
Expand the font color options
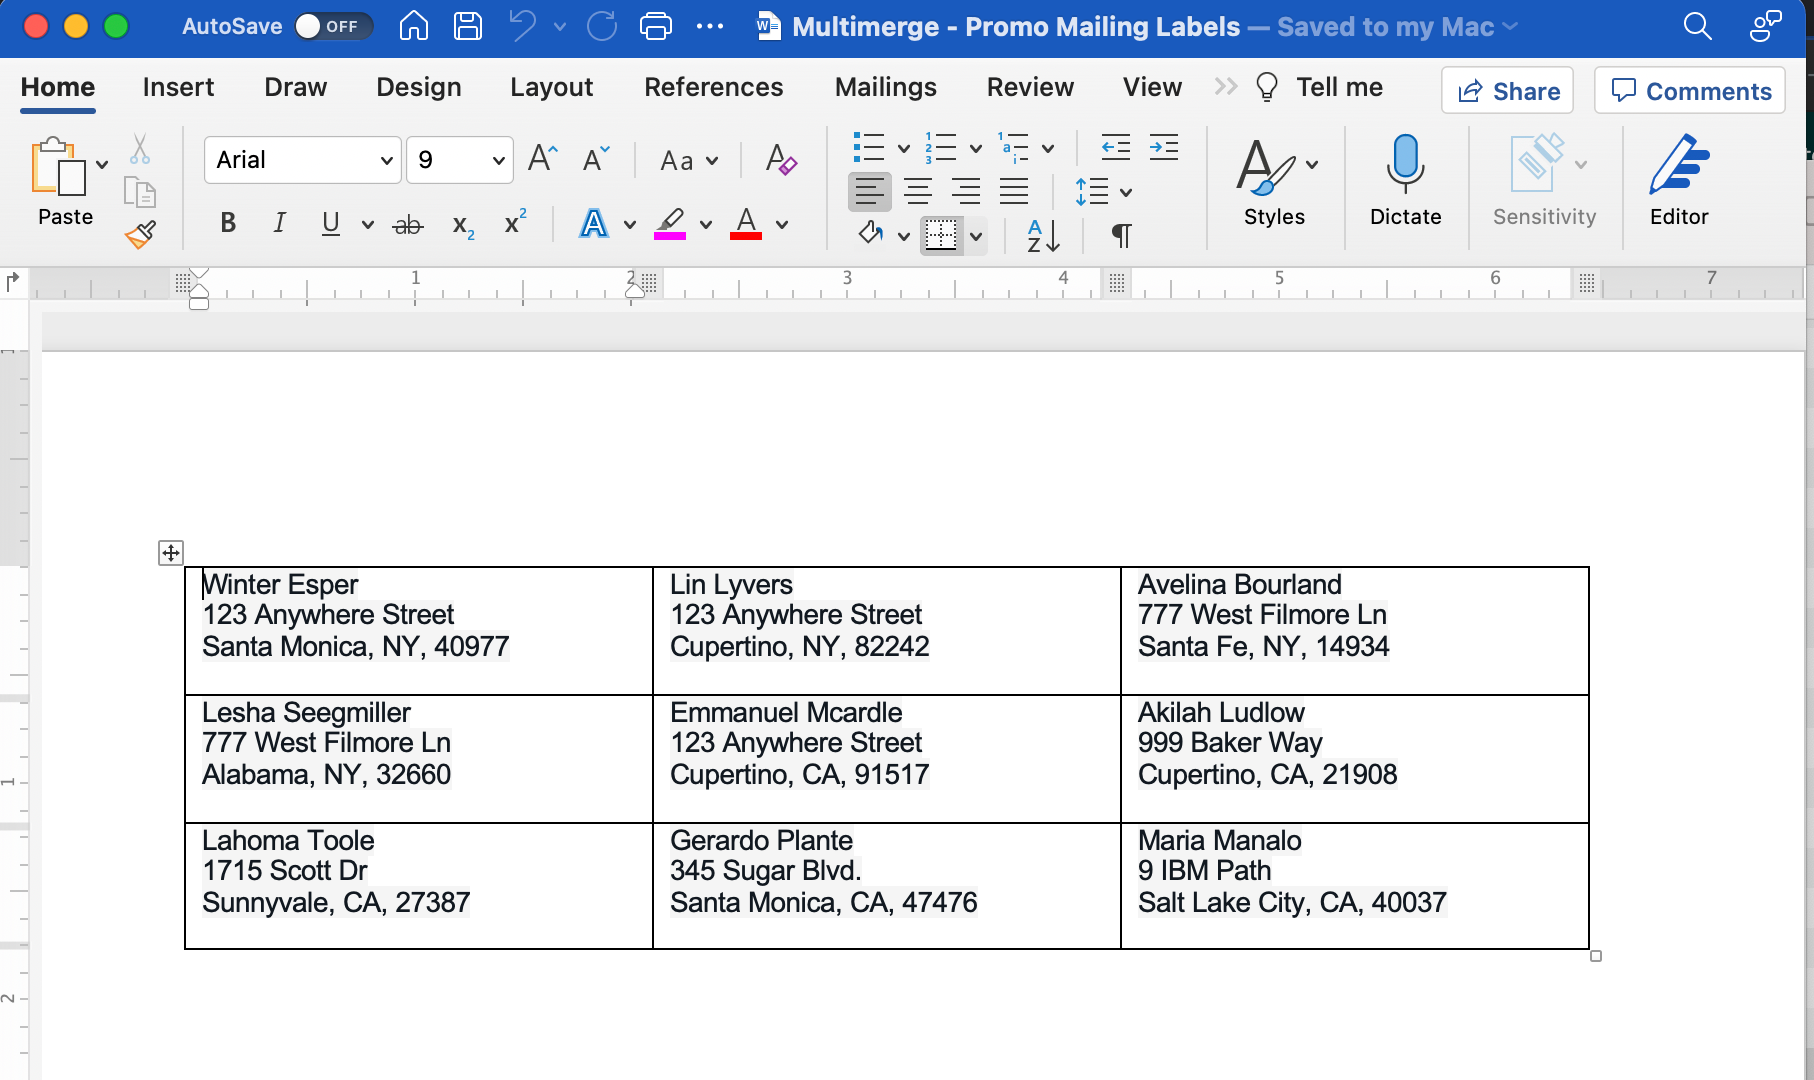tap(780, 224)
